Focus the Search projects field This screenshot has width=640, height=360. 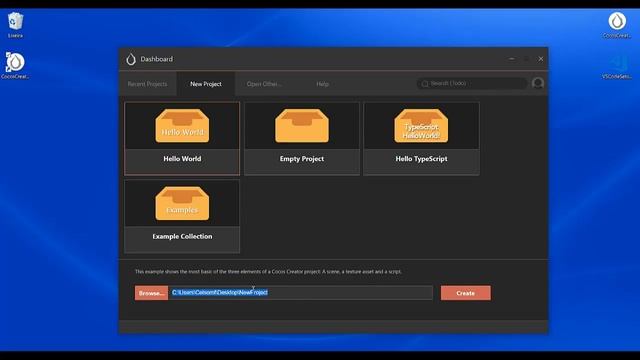(472, 83)
